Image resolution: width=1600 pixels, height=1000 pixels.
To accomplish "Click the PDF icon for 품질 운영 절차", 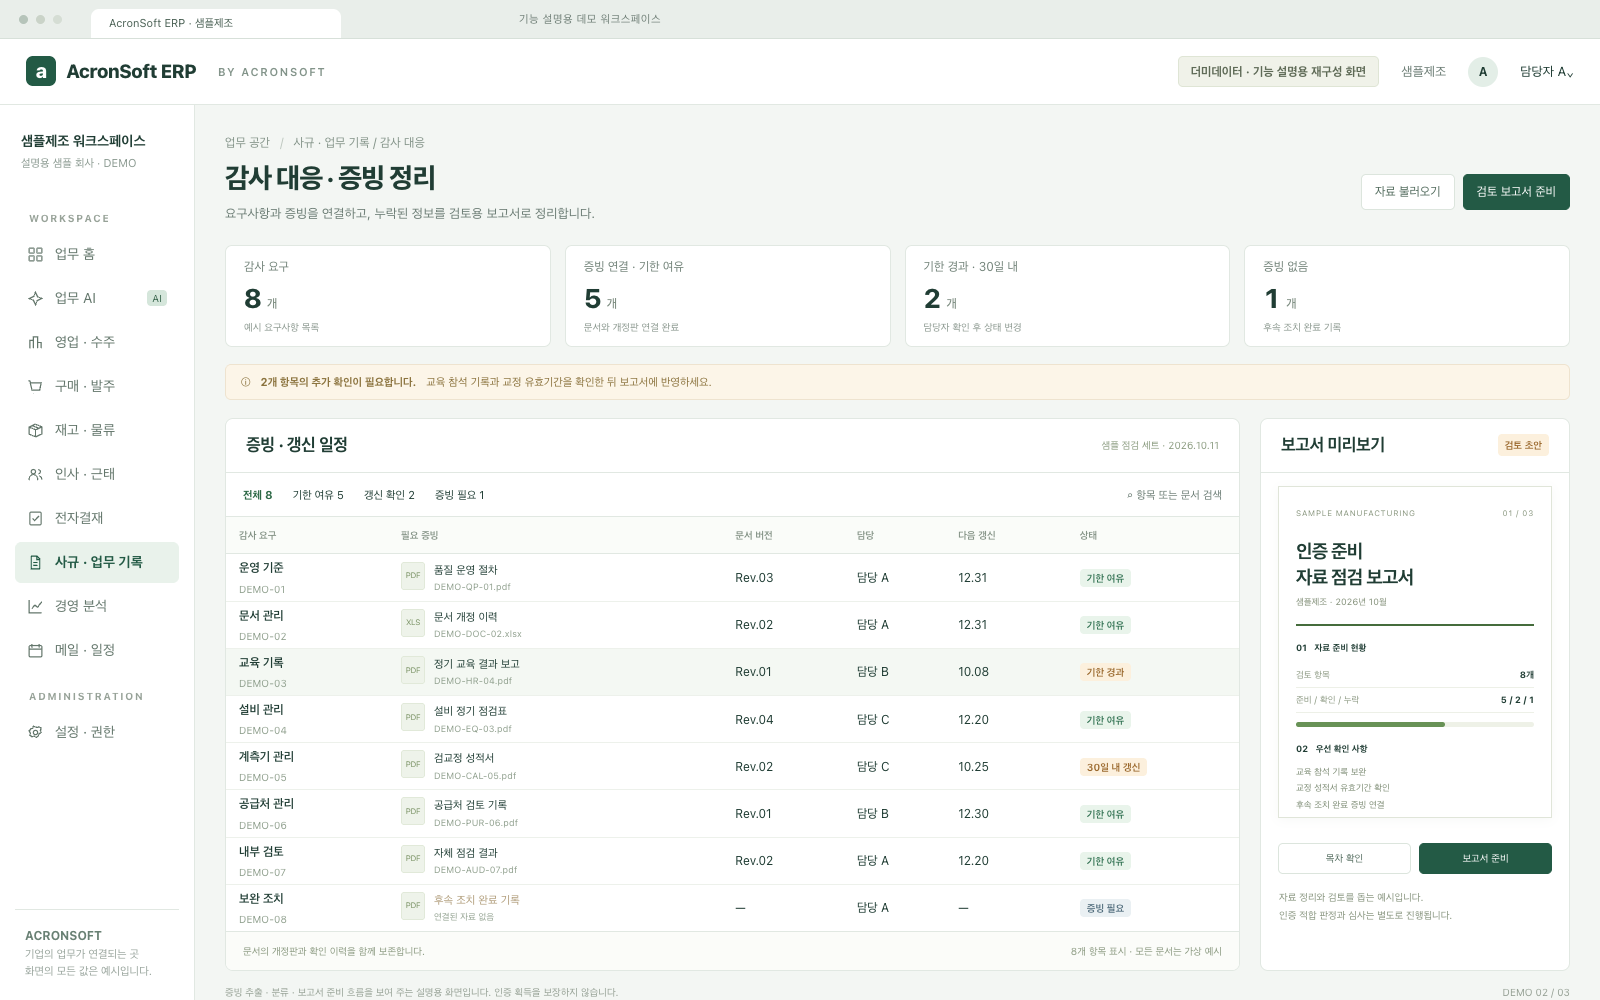I will [413, 576].
